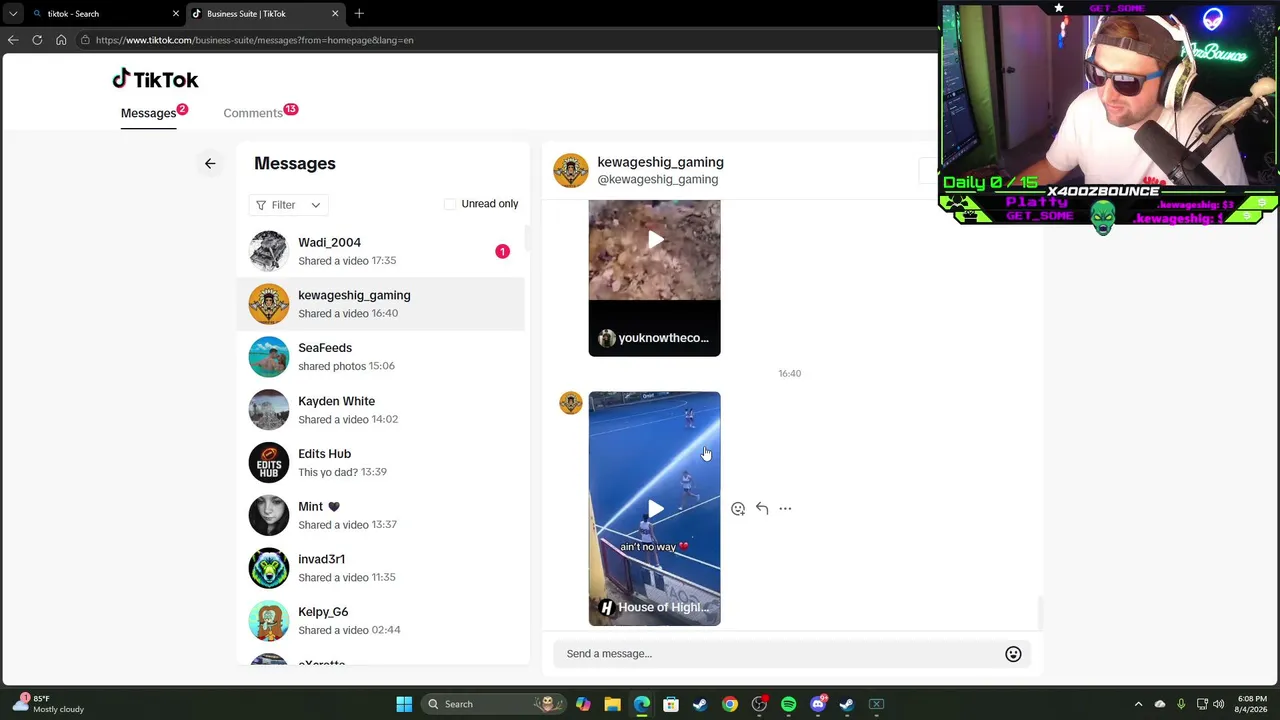This screenshot has height=720, width=1280.
Task: View site information lock icon
Action: pos(86,40)
